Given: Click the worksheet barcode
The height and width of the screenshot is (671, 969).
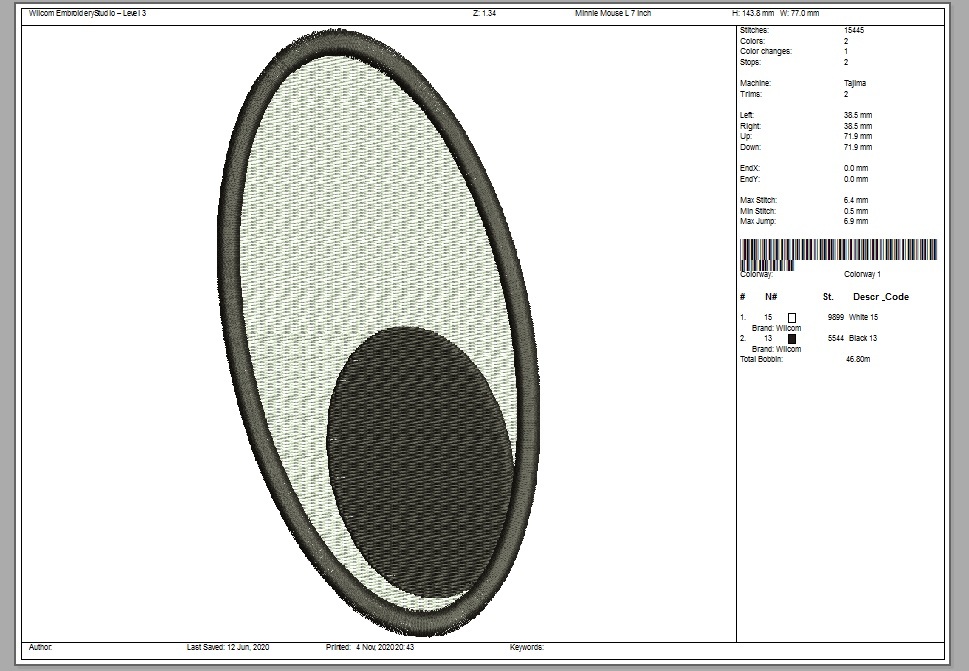Looking at the screenshot, I should tap(838, 253).
